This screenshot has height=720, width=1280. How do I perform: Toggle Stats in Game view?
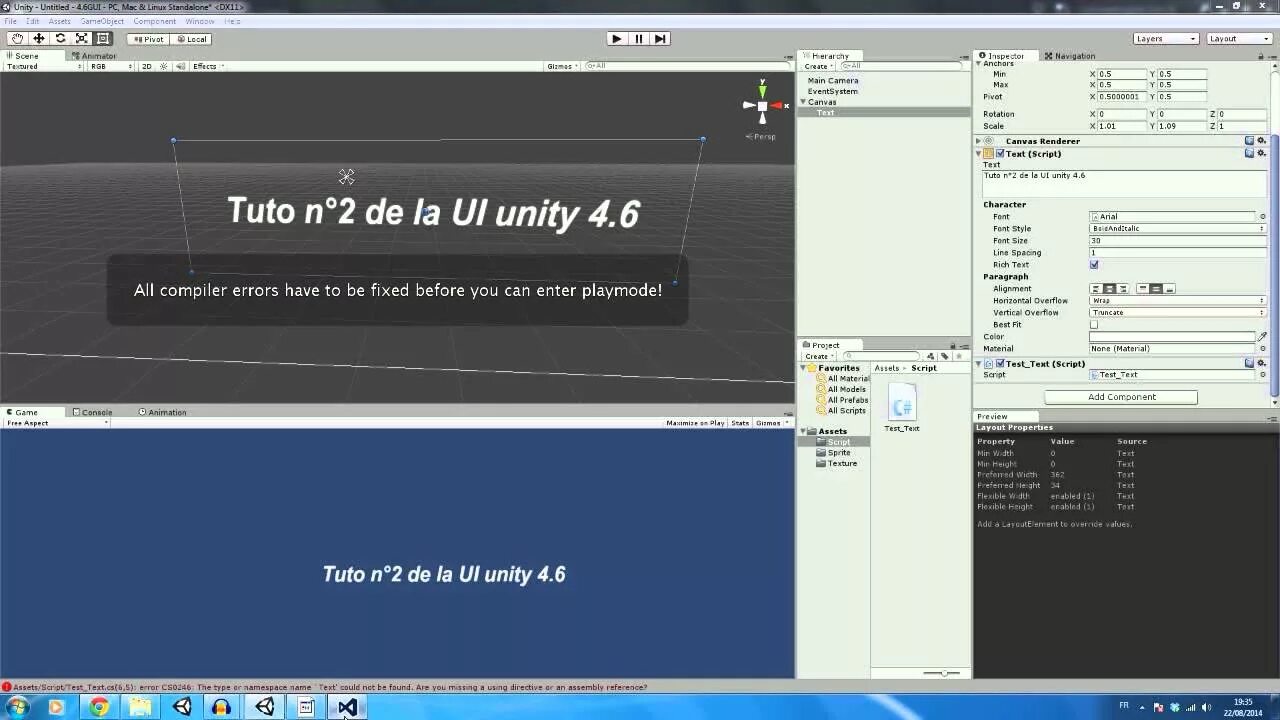click(x=740, y=423)
